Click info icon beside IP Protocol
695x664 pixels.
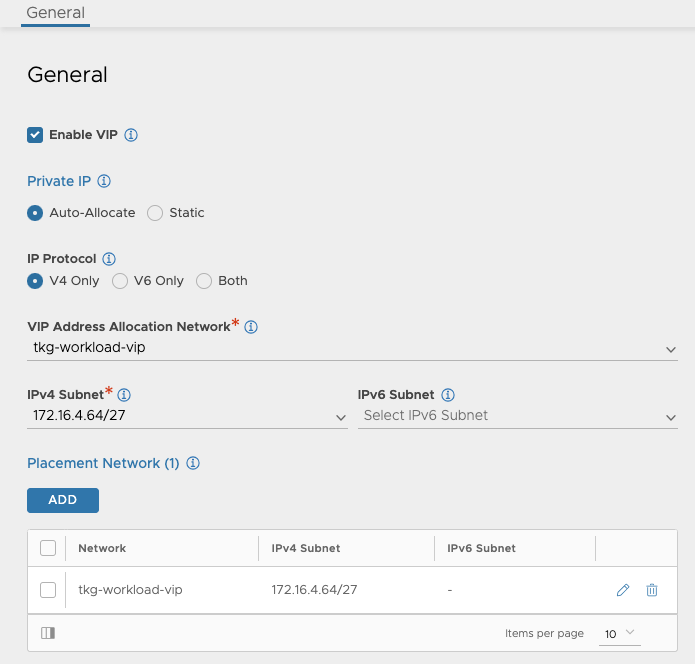110,259
